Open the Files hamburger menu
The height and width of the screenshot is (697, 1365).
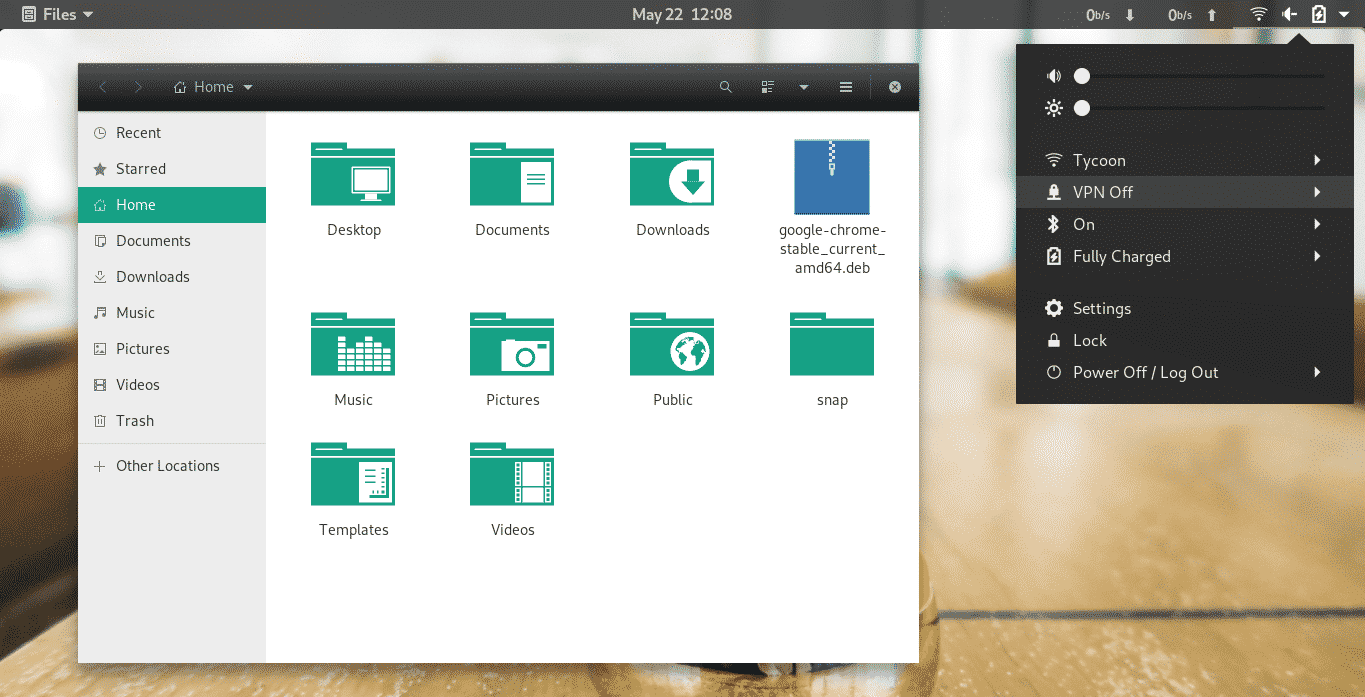pyautogui.click(x=845, y=87)
